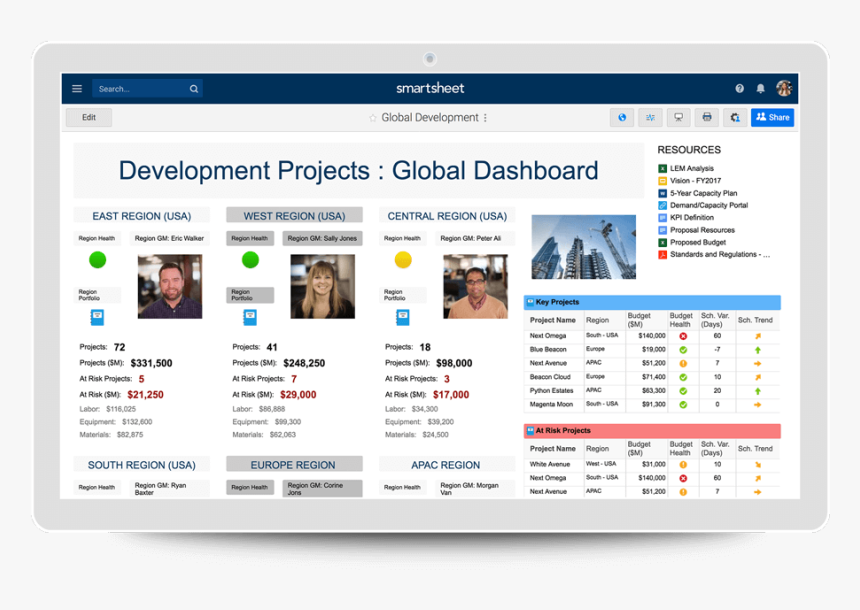Open dashboard settings gear icon
Image resolution: width=860 pixels, height=610 pixels.
[x=735, y=117]
